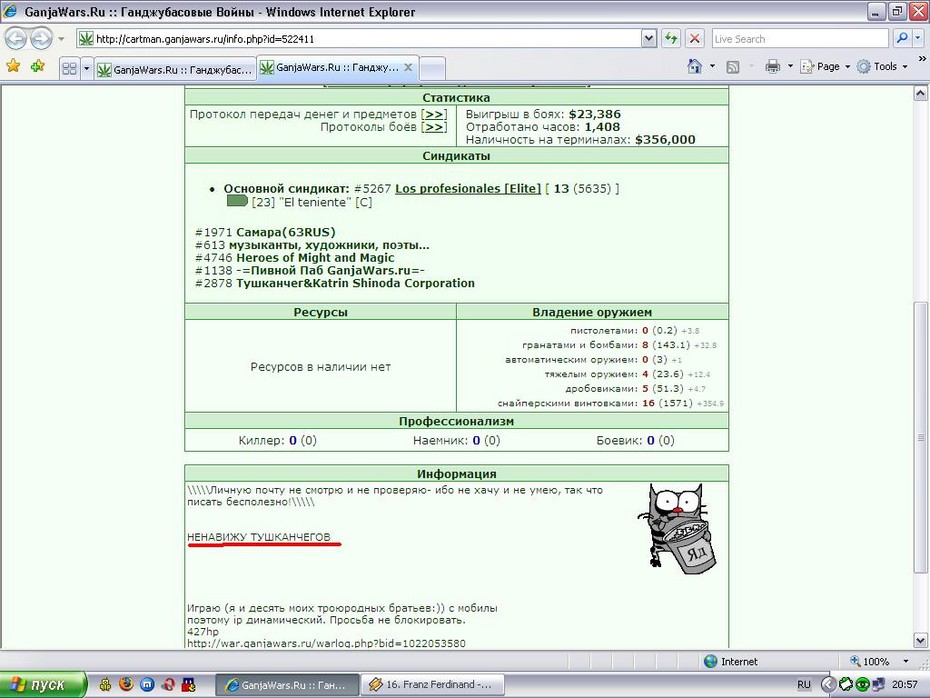Image resolution: width=930 pixels, height=698 pixels.
Task: Click the Home page icon
Action: pos(695,66)
